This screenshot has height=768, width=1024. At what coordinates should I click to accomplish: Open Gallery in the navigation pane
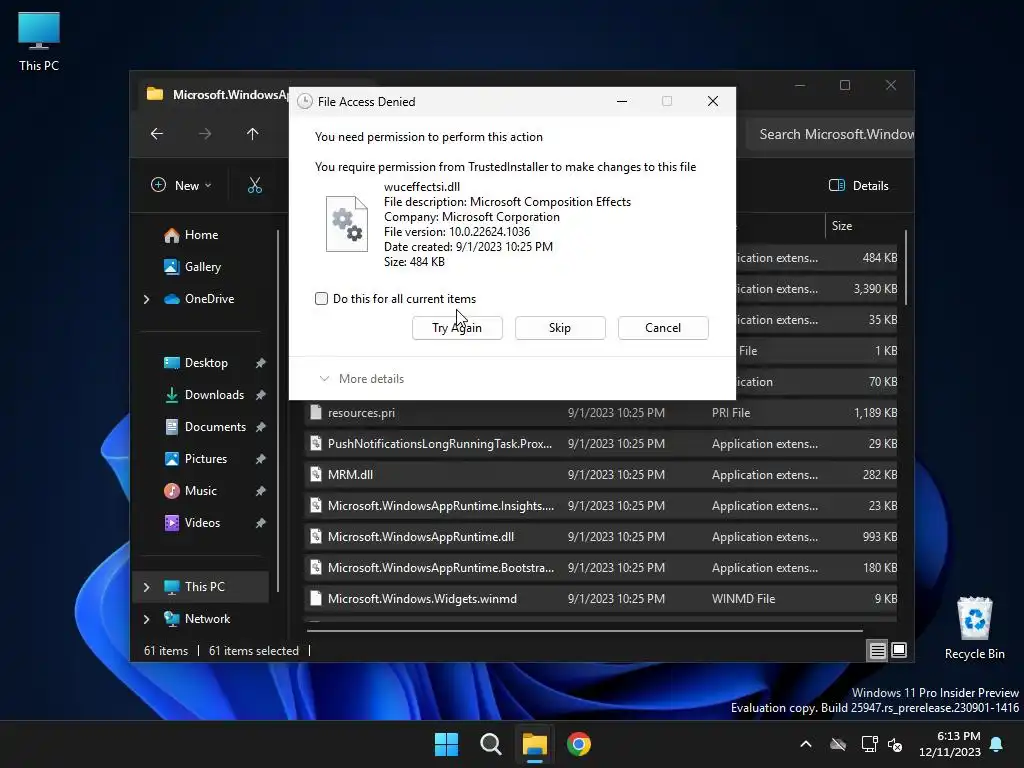pos(202,267)
